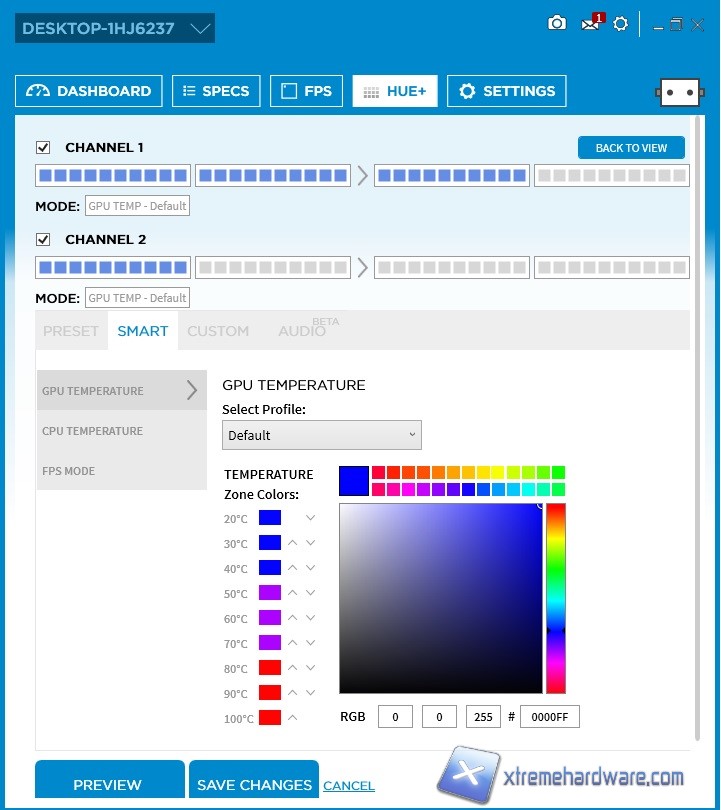Click the camera screenshot icon

pyautogui.click(x=557, y=23)
